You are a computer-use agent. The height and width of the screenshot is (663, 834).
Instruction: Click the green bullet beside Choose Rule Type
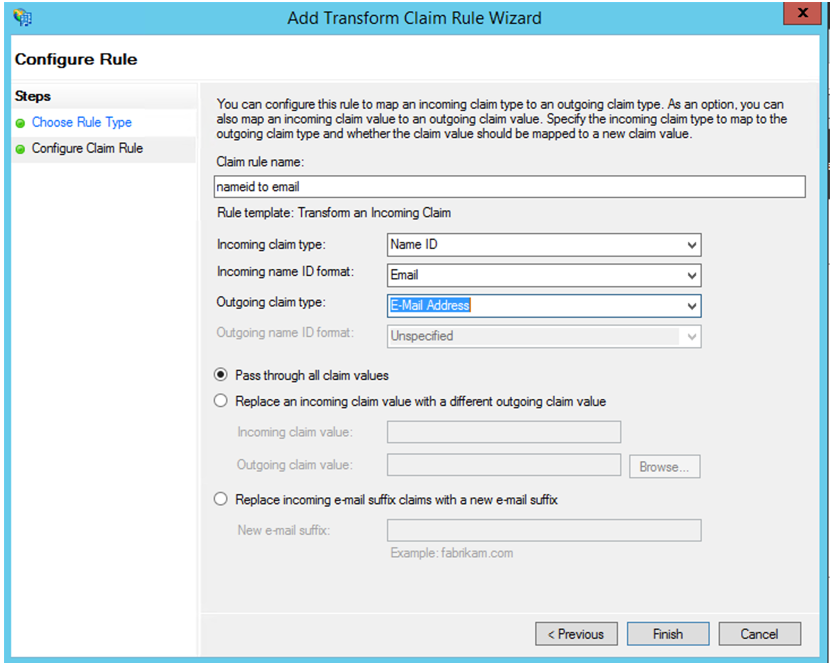tap(20, 123)
